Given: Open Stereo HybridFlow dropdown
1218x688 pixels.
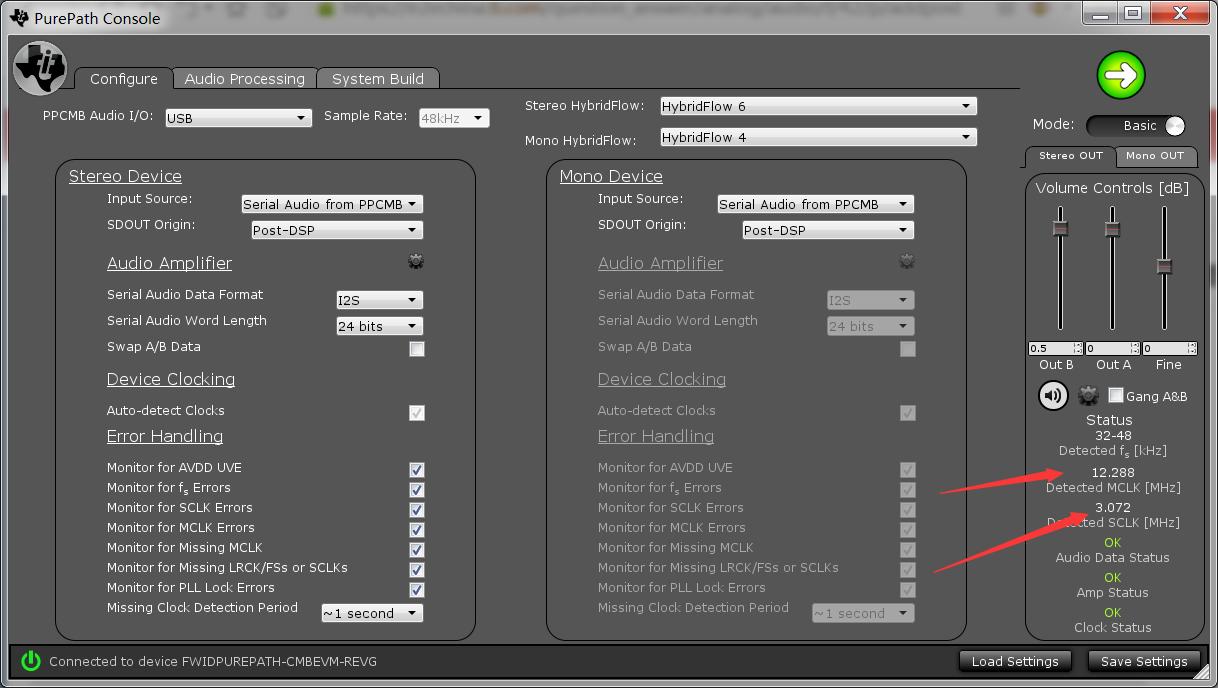Looking at the screenshot, I should click(818, 106).
